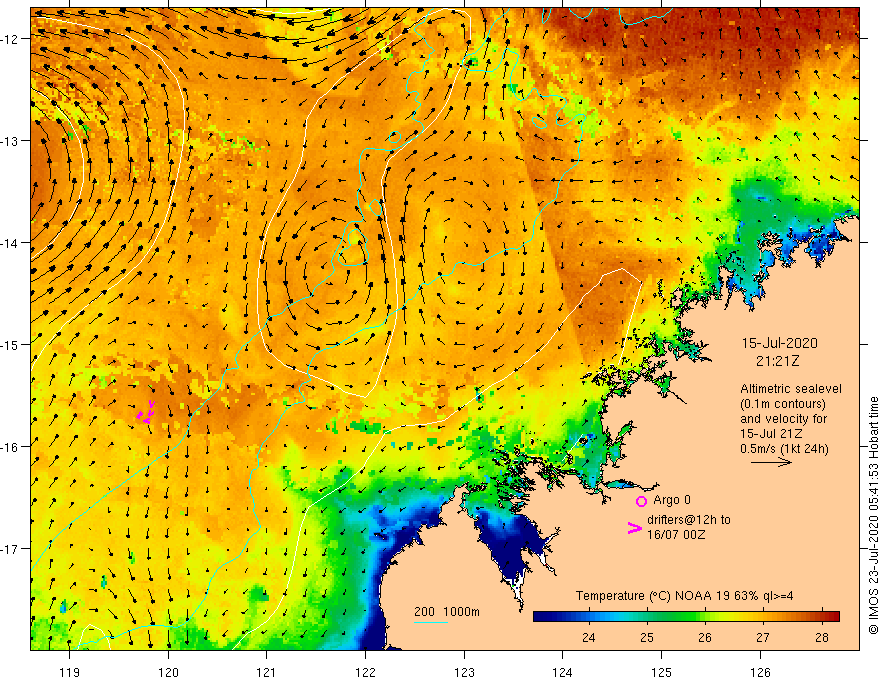Image resolution: width=880 pixels, height=680 pixels.
Task: Click the latitude label -15
Action: [10, 344]
